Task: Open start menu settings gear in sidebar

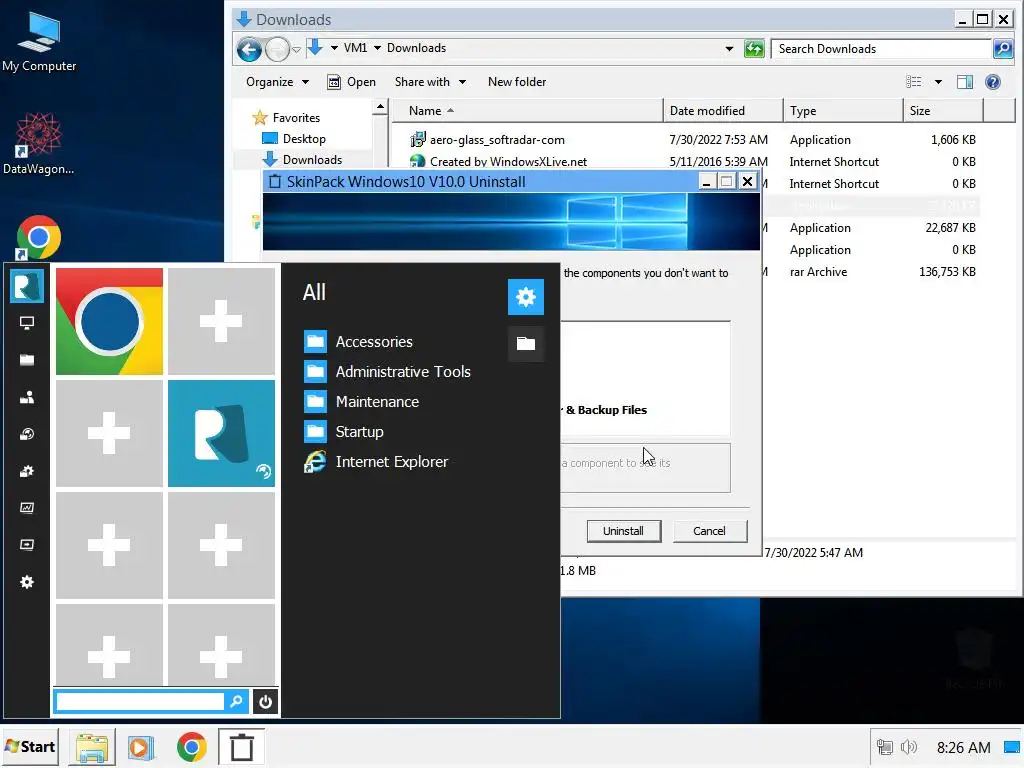Action: pos(27,582)
